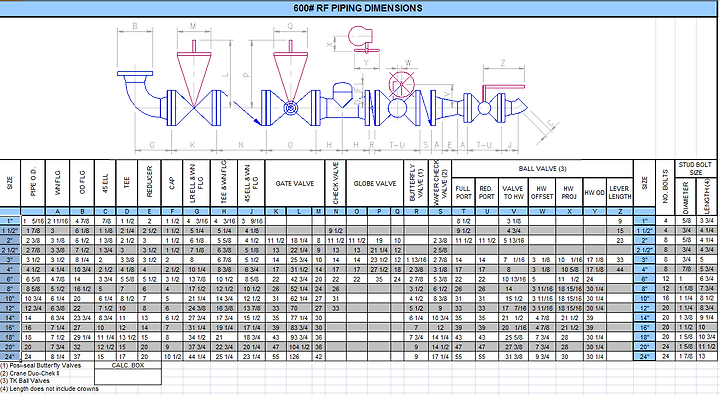Click the 'HW PROJ' header cell
The height and width of the screenshot is (396, 720).
pyautogui.click(x=569, y=192)
